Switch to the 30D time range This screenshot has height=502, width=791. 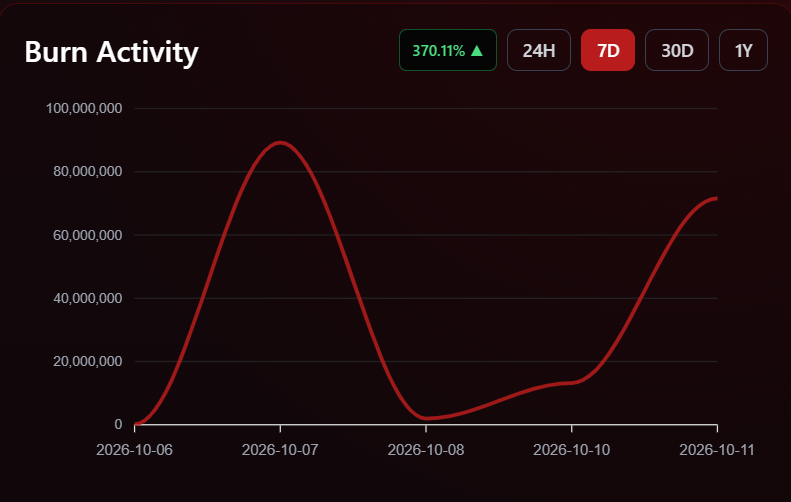coord(677,50)
